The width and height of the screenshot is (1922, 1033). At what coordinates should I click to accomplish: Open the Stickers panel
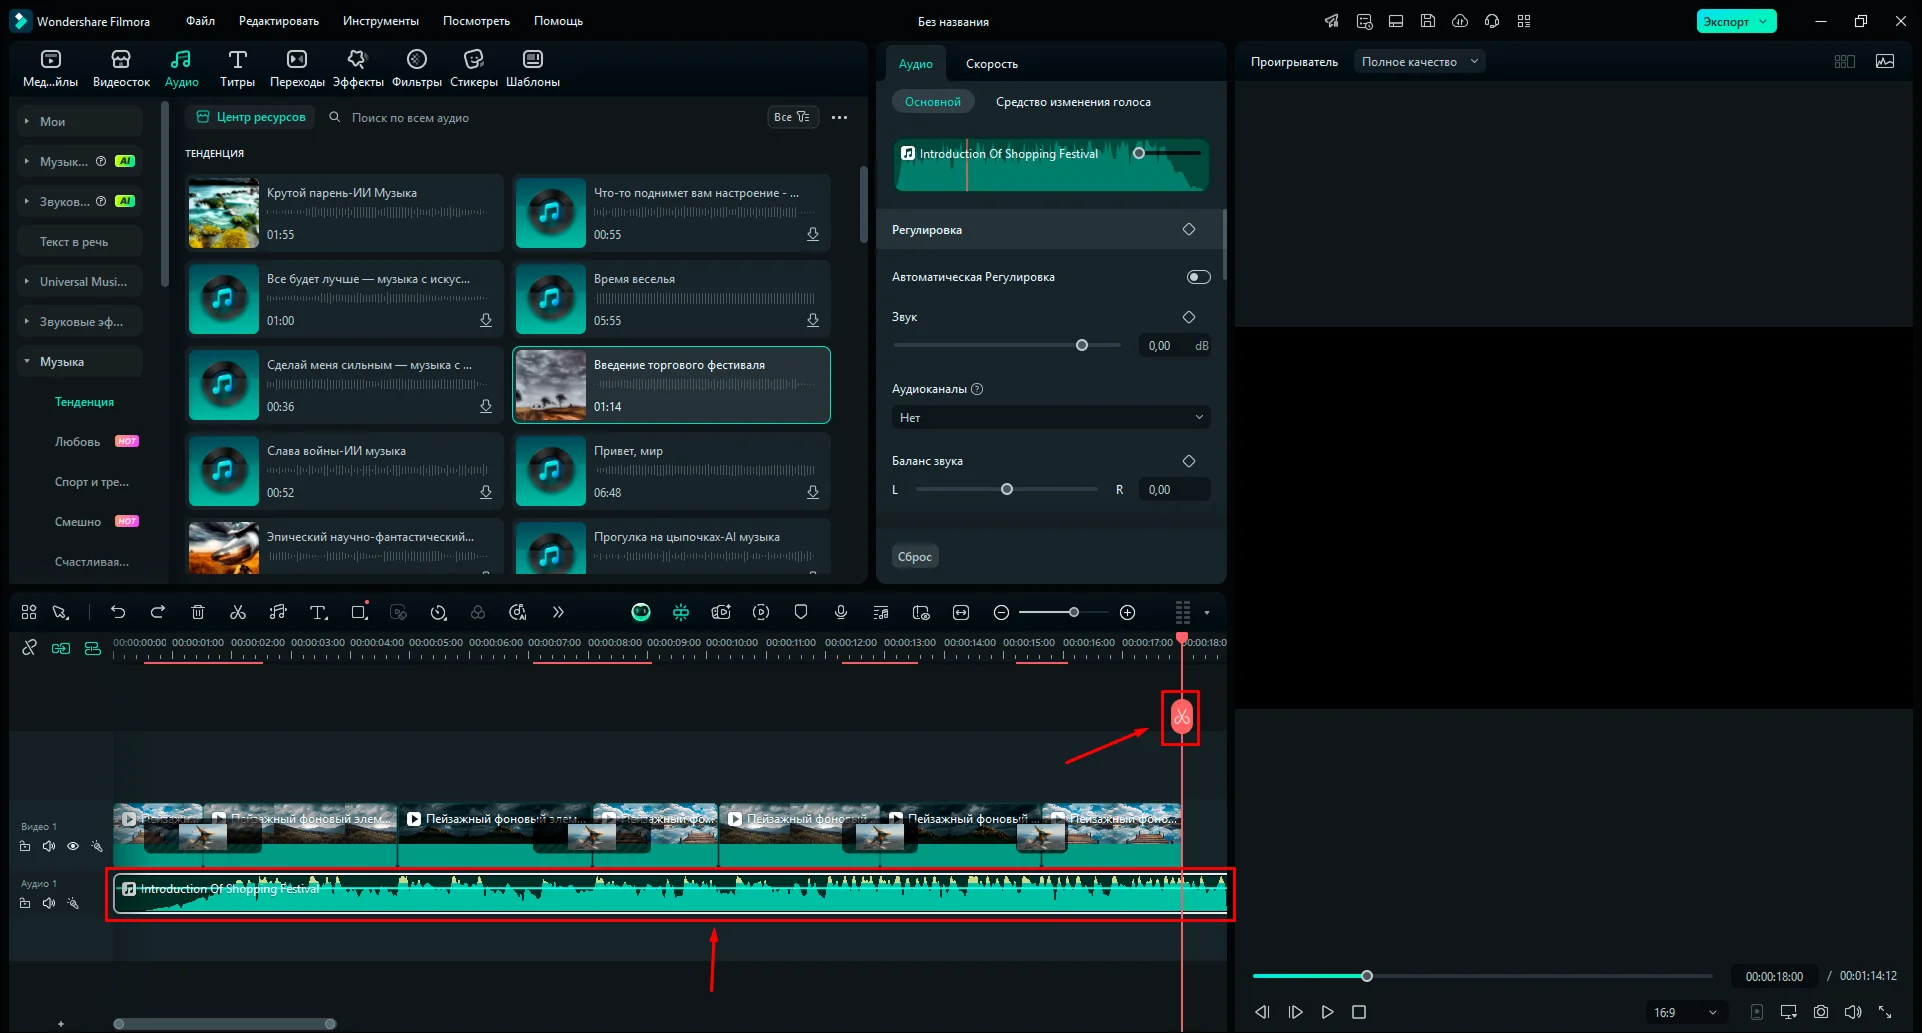(x=473, y=69)
